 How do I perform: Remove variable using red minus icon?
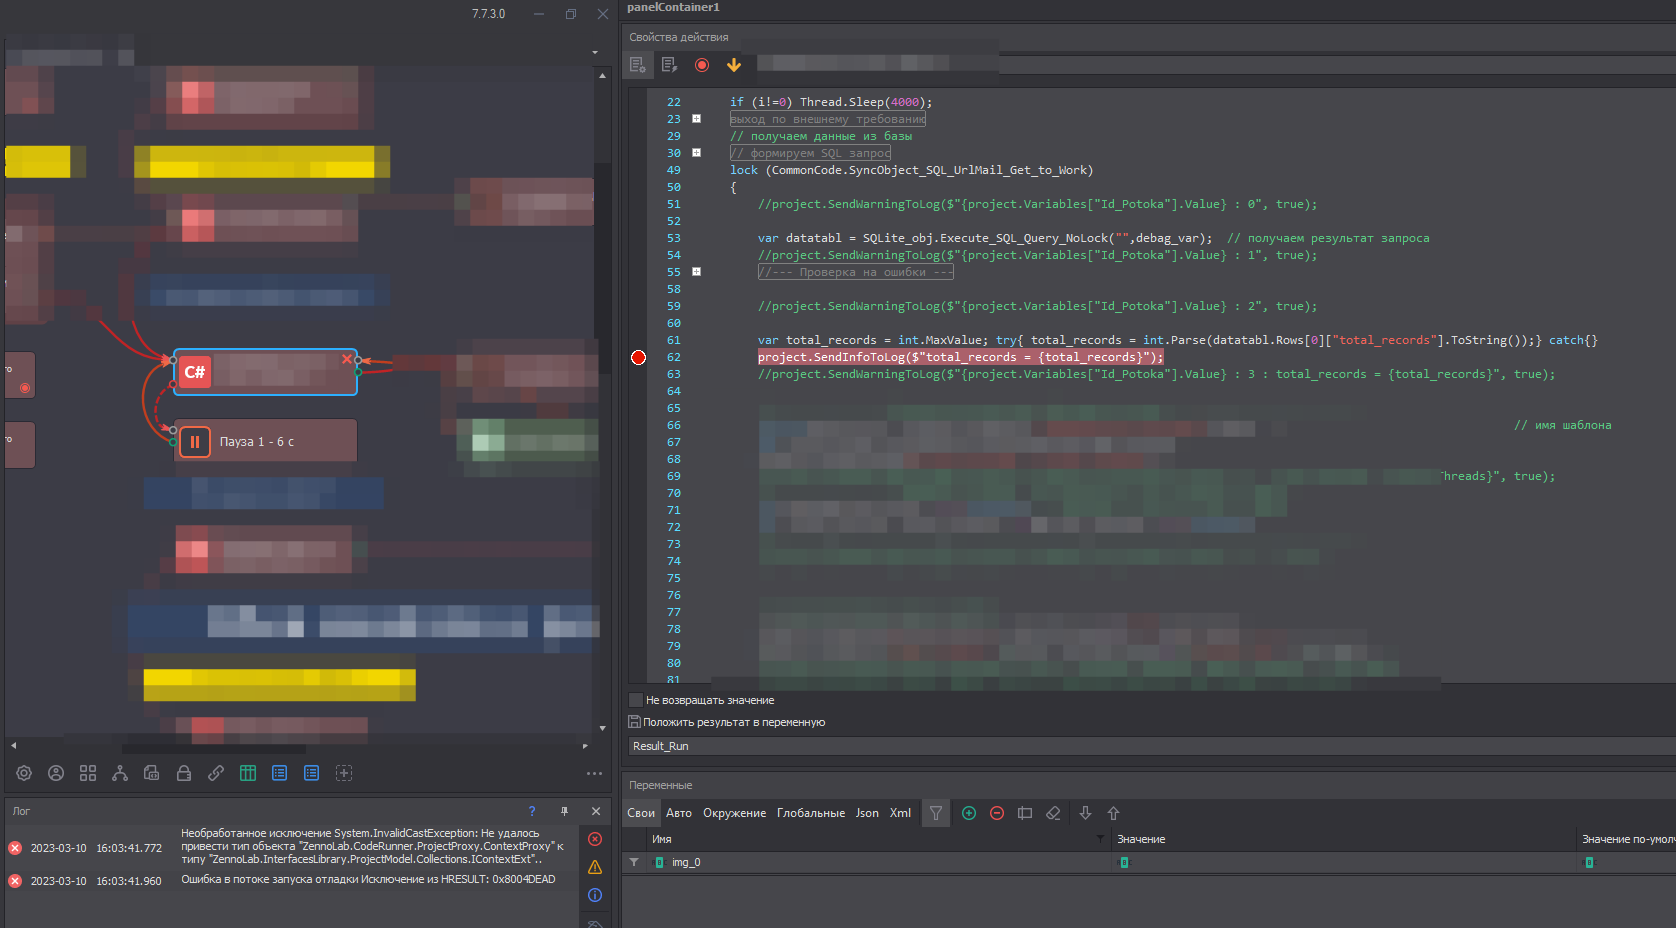pos(997,813)
